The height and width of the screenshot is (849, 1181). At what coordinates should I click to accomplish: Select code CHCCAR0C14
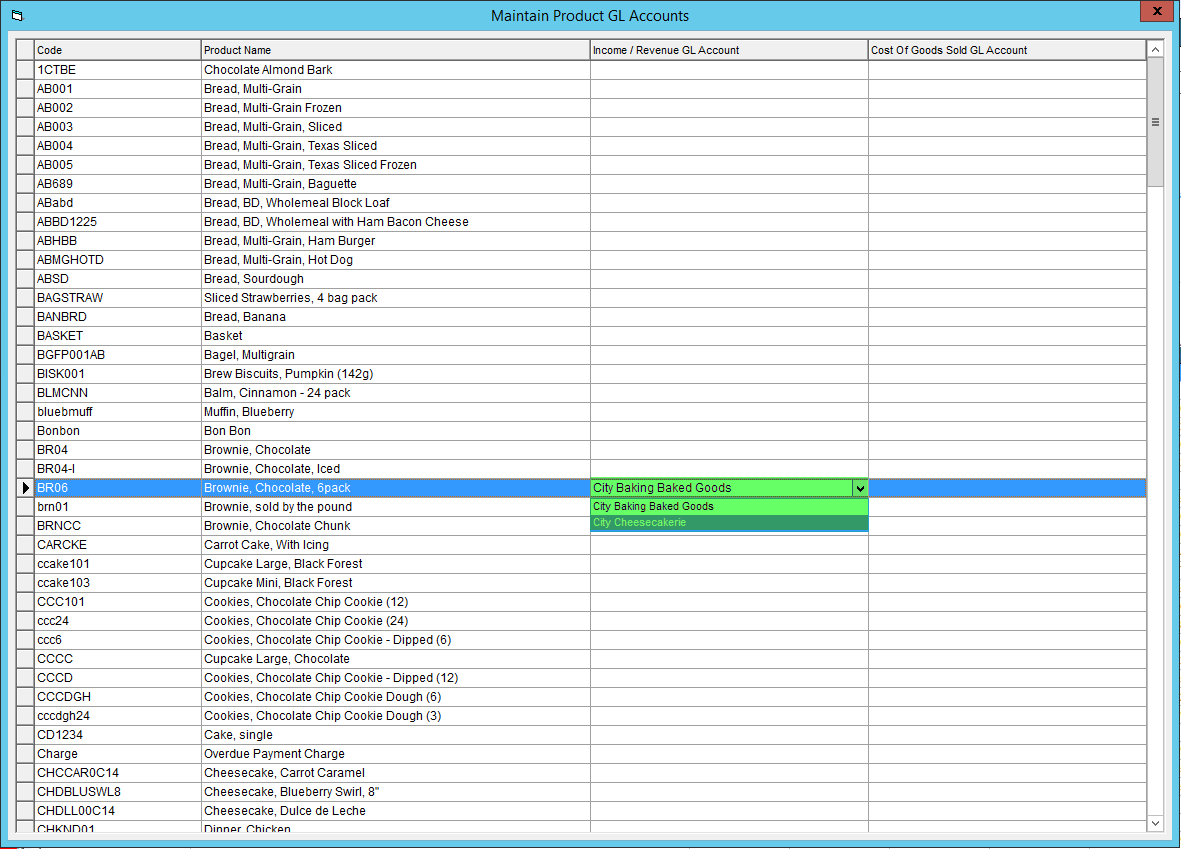[x=117, y=773]
